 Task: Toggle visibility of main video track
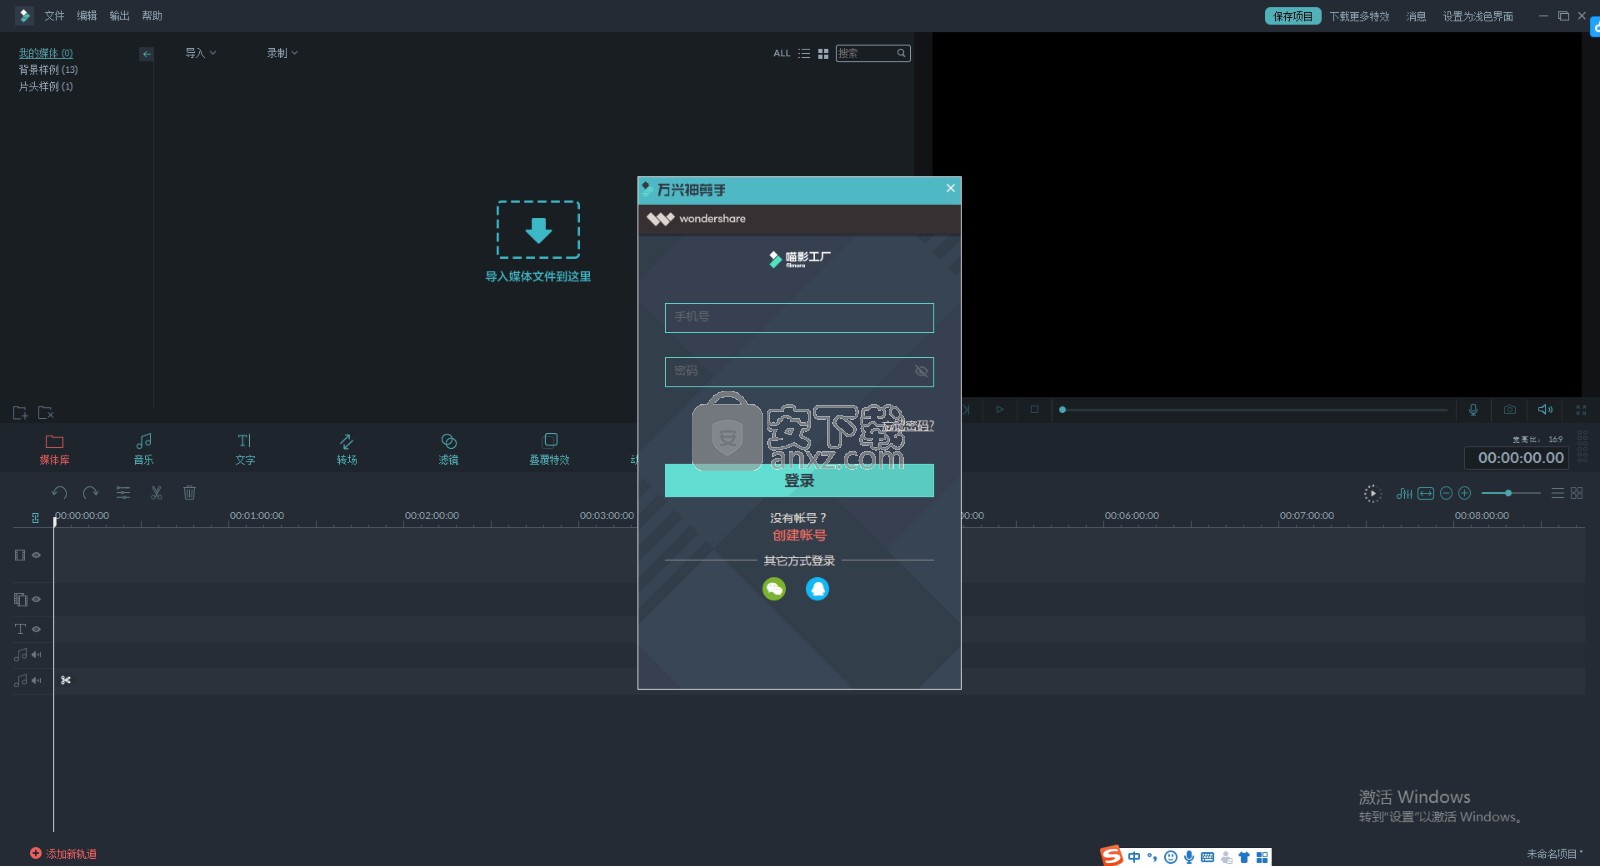pyautogui.click(x=36, y=555)
